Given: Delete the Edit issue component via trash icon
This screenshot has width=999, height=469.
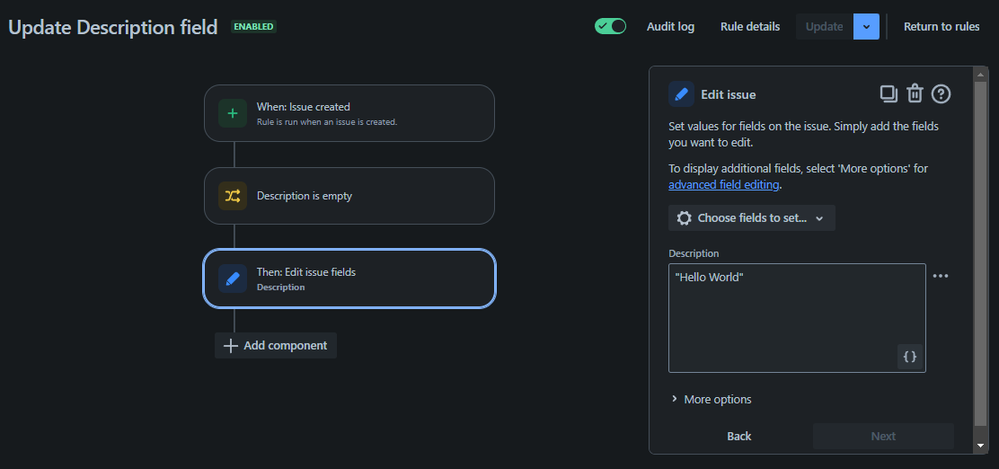Looking at the screenshot, I should (915, 94).
